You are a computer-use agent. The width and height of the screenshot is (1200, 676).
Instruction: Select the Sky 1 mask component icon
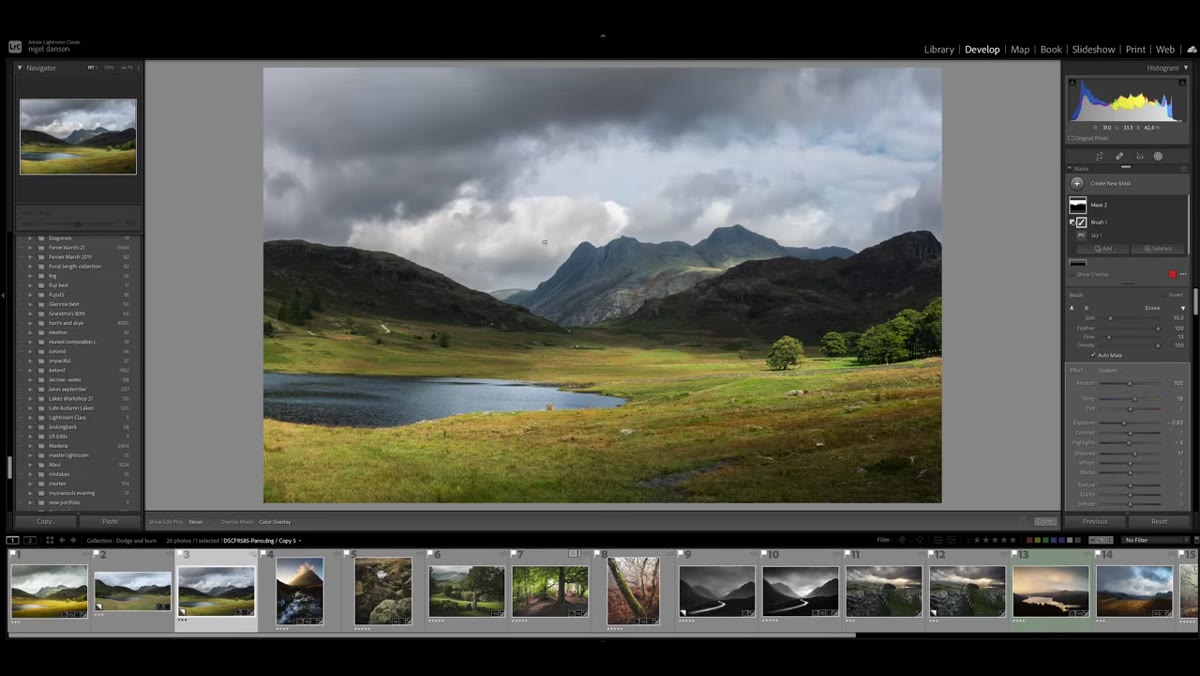1081,235
